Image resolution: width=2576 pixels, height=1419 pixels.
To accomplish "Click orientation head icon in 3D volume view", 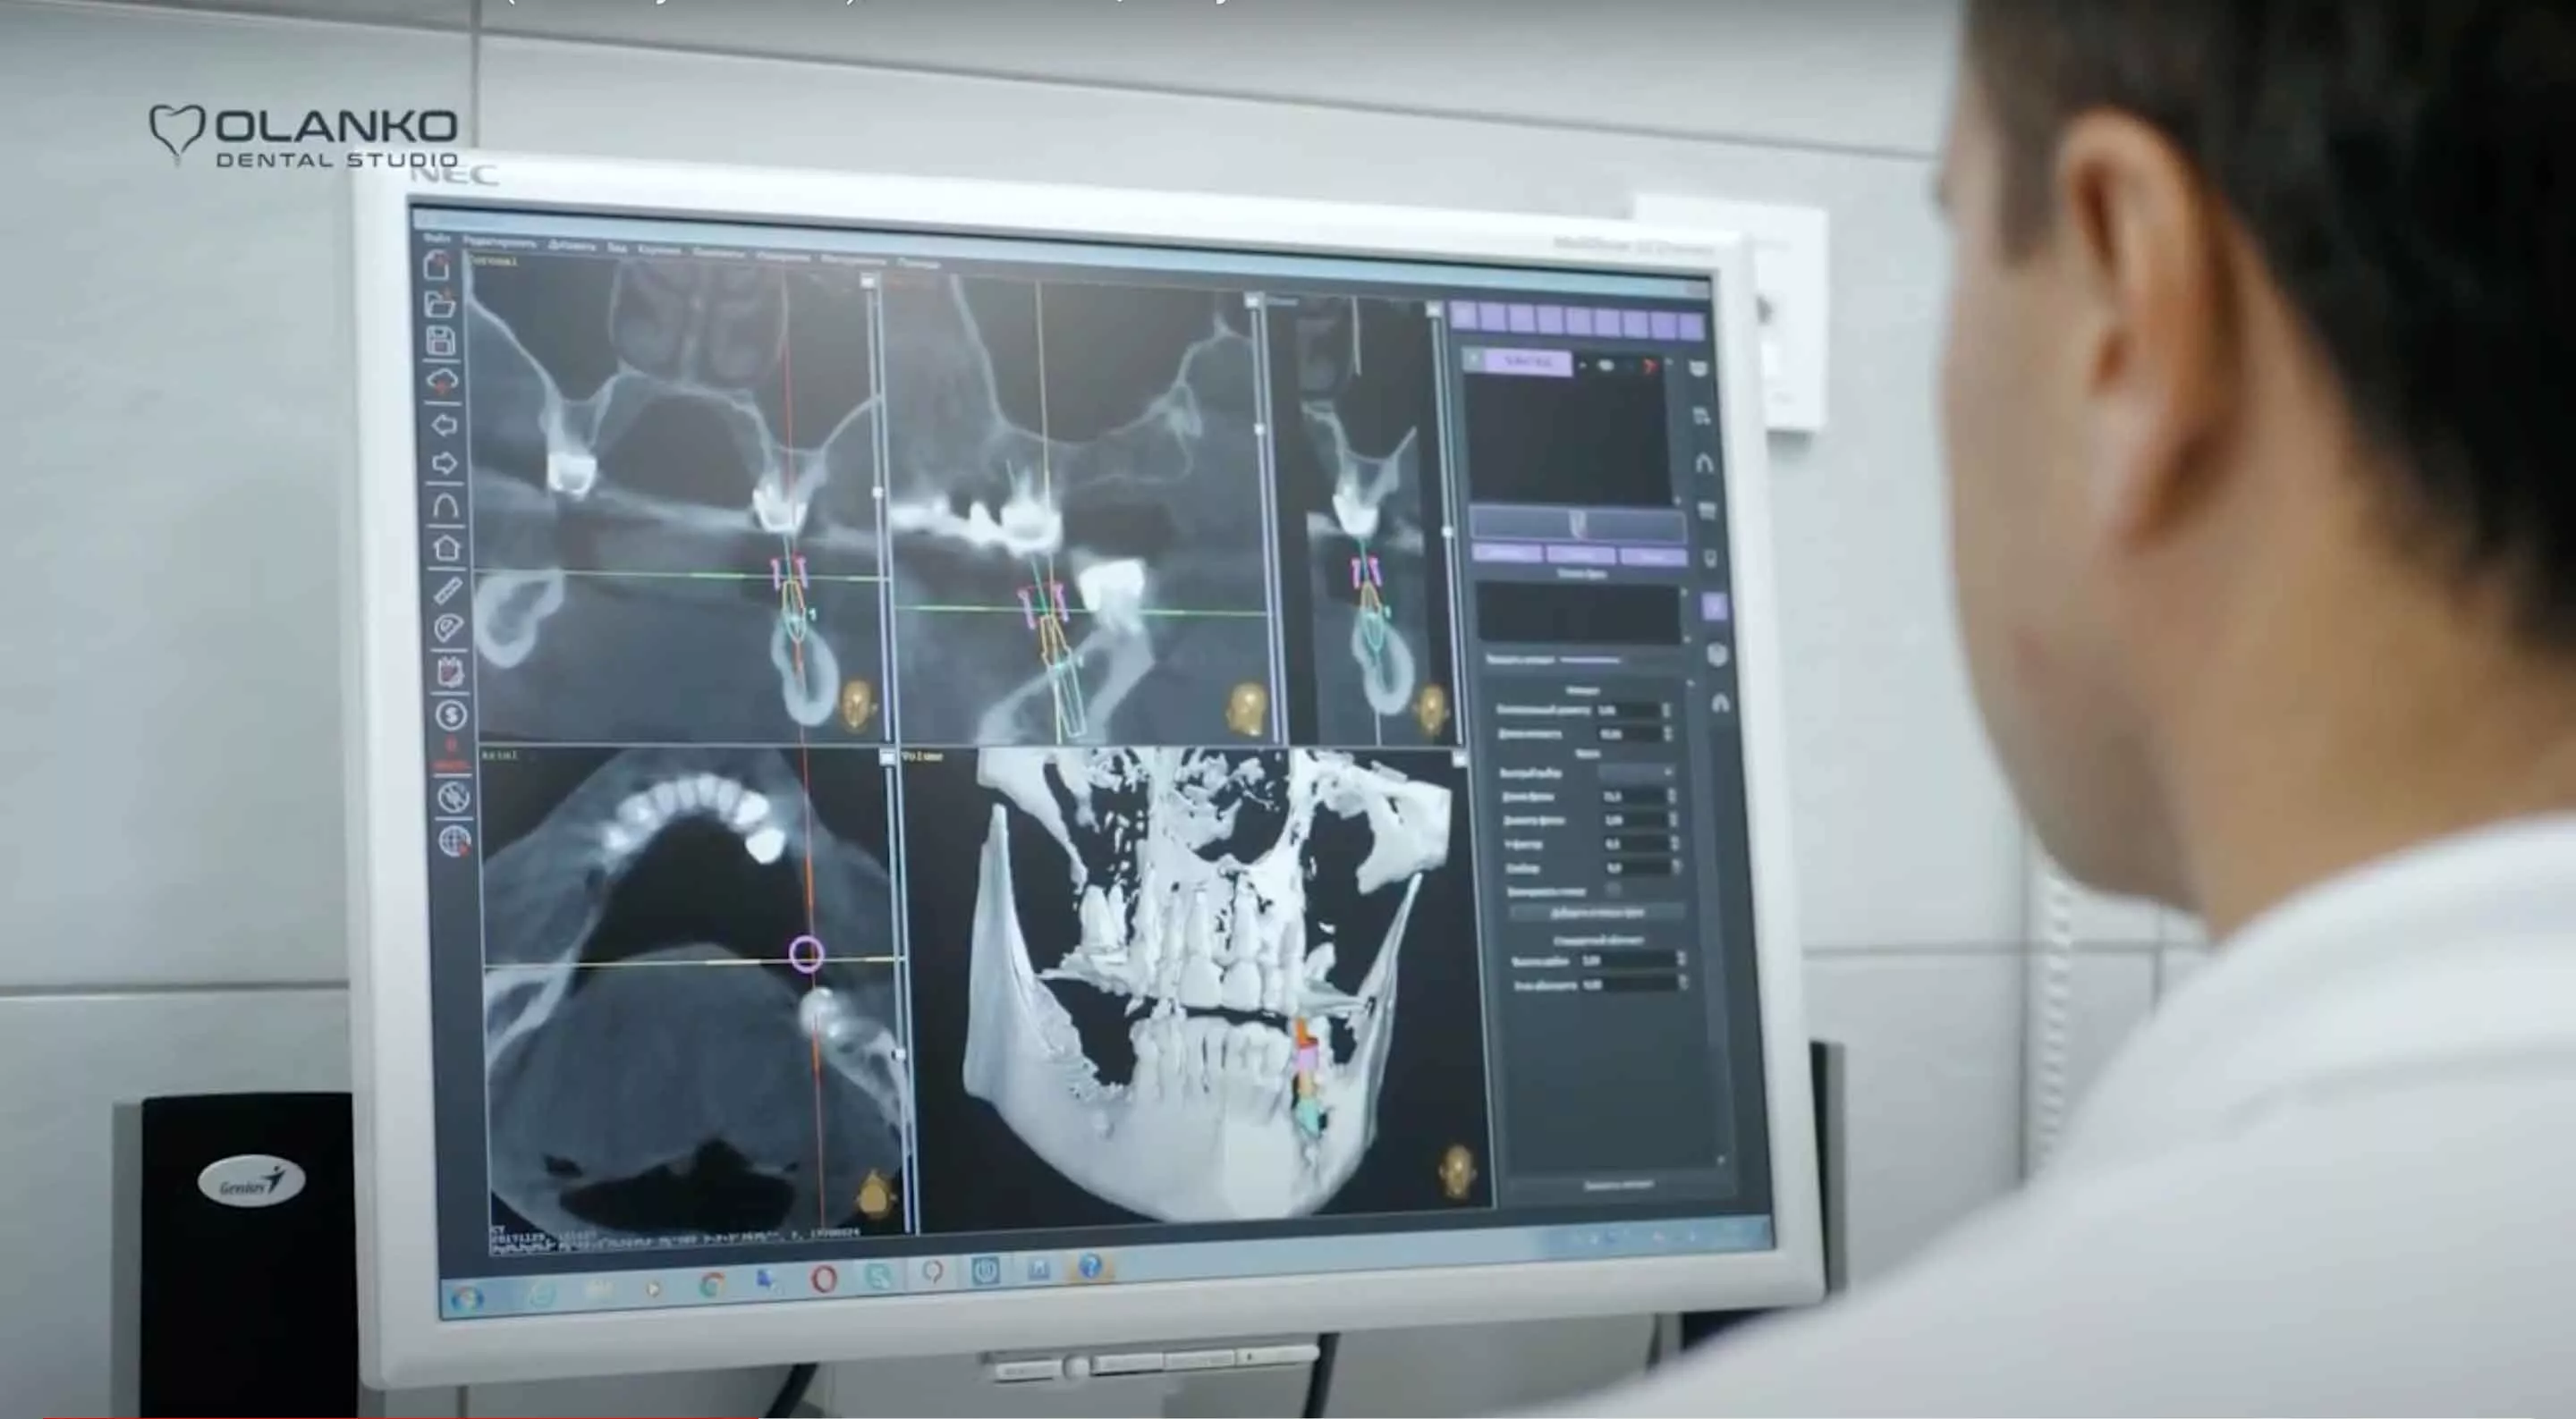I will click(x=1457, y=1170).
